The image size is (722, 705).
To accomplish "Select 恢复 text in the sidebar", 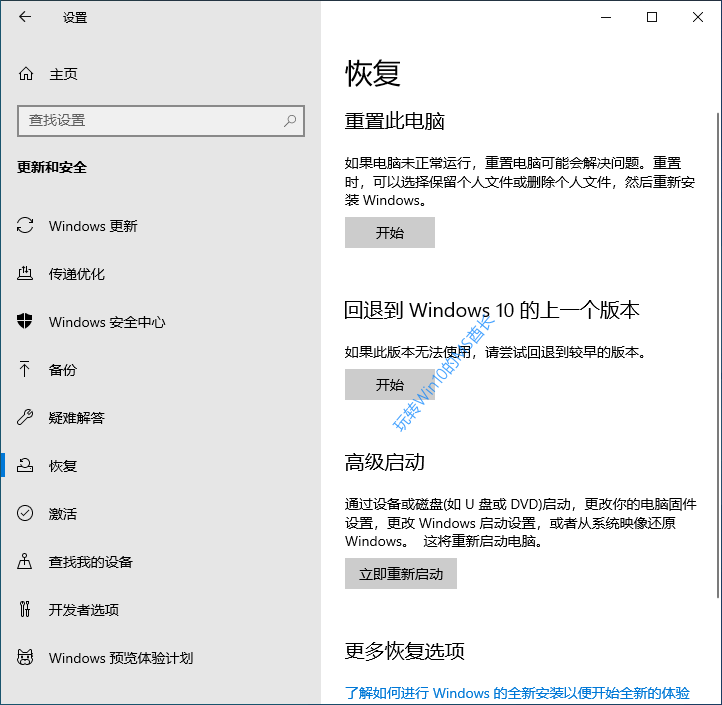I will point(63,466).
